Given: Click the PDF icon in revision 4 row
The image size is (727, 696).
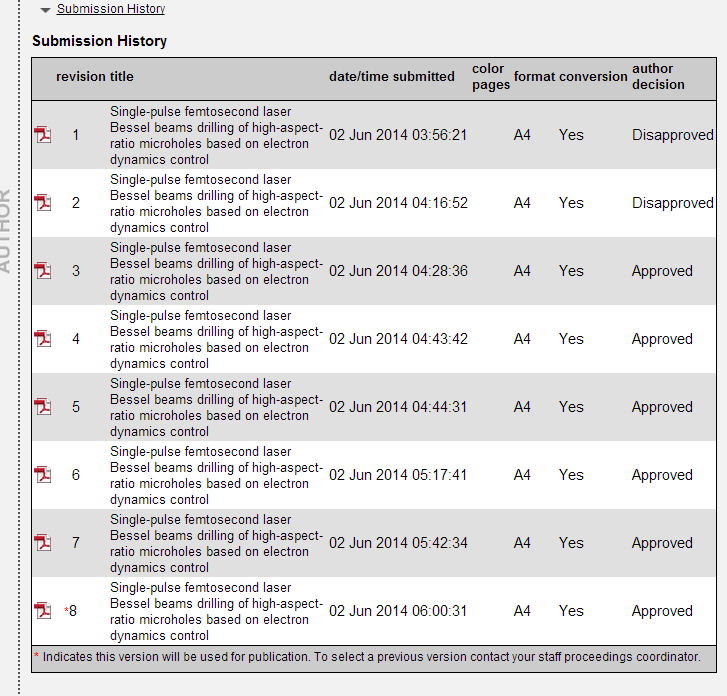Looking at the screenshot, I should 43,339.
